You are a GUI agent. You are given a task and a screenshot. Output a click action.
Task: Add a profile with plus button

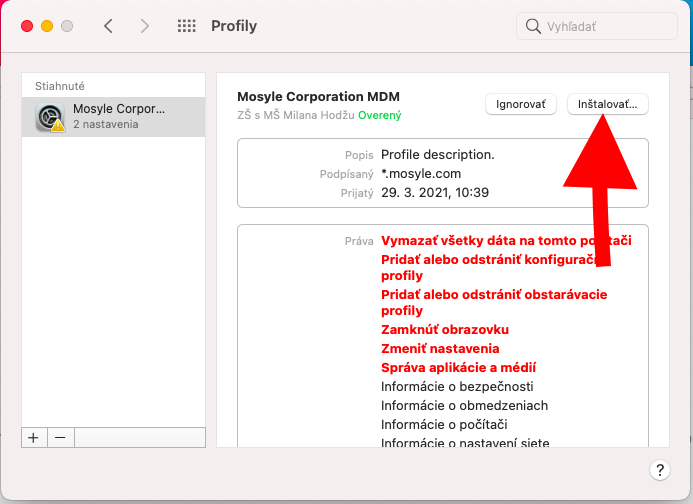[x=33, y=437]
